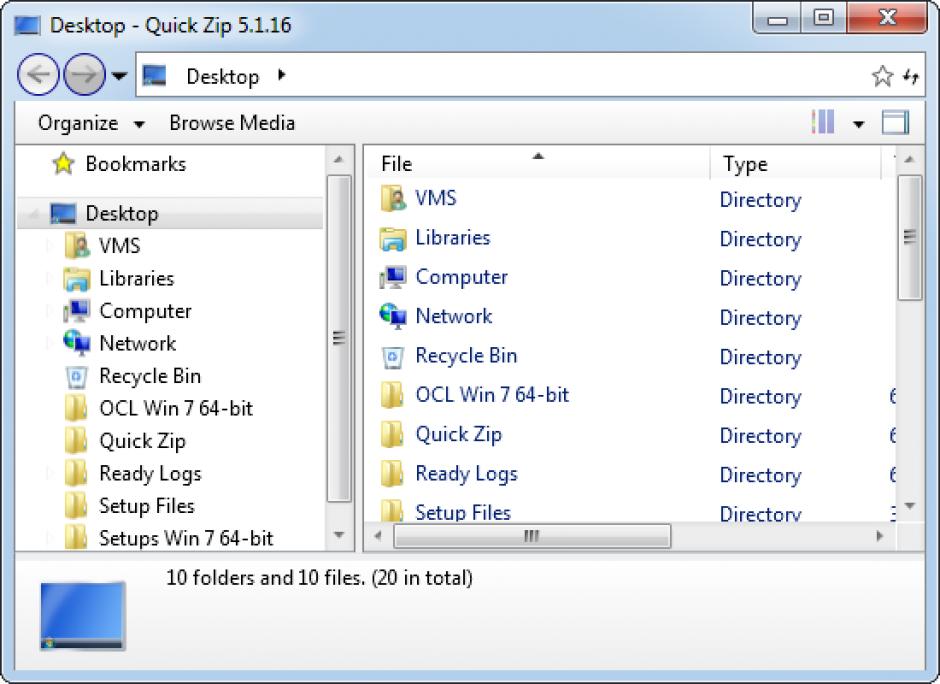This screenshot has height=684, width=940.
Task: Expand the VMS tree node
Action: click(x=50, y=245)
